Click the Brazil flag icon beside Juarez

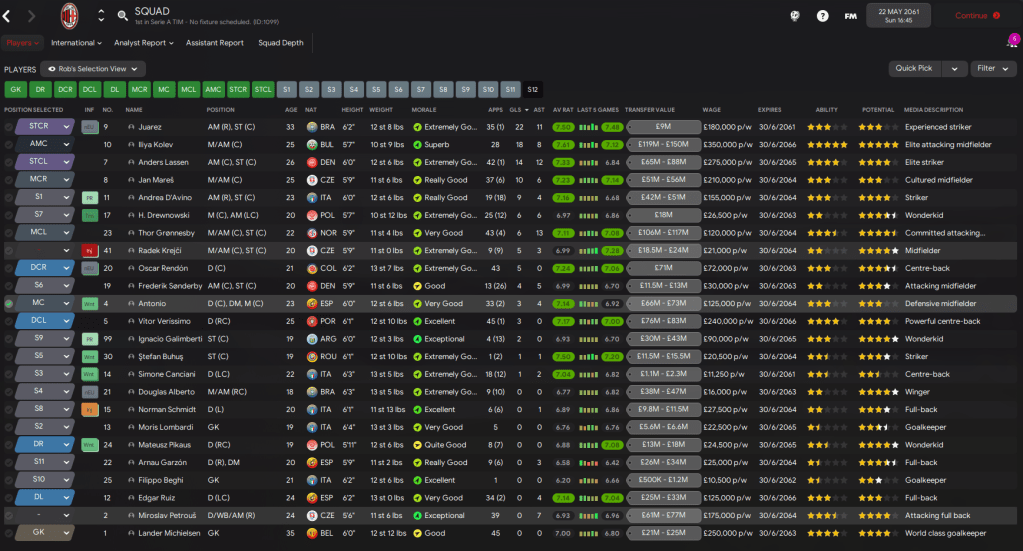[311, 127]
